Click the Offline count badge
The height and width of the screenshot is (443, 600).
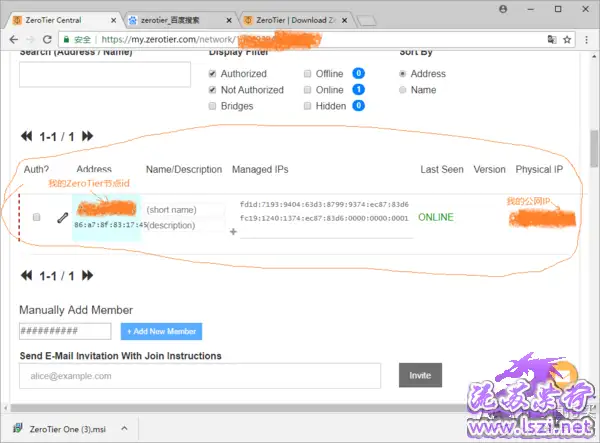[359, 73]
